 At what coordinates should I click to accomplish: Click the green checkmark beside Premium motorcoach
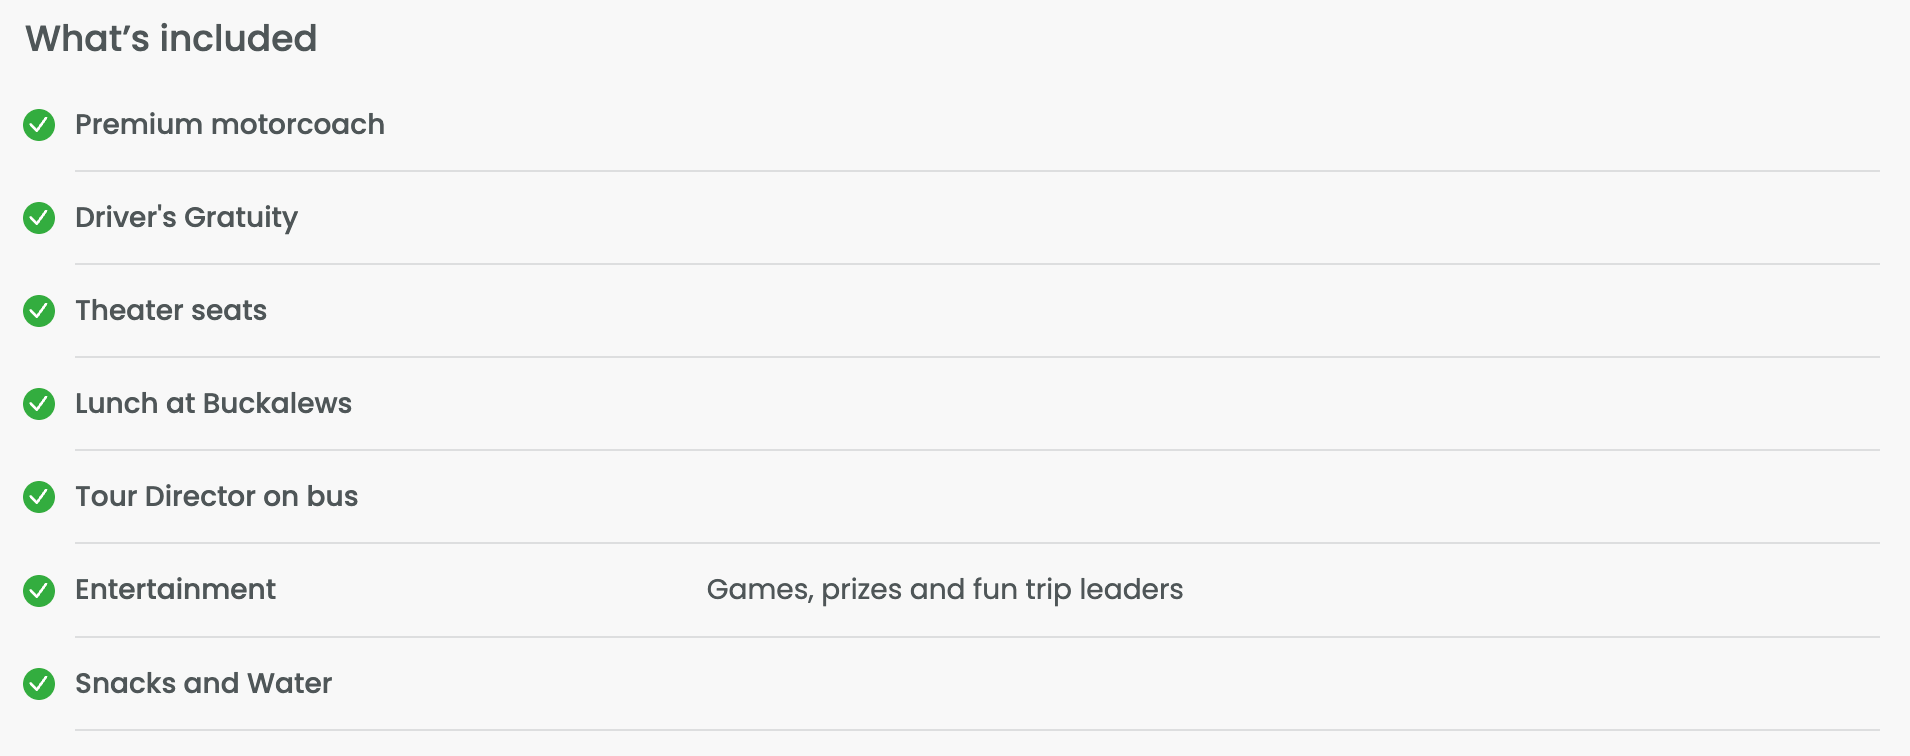pos(39,125)
